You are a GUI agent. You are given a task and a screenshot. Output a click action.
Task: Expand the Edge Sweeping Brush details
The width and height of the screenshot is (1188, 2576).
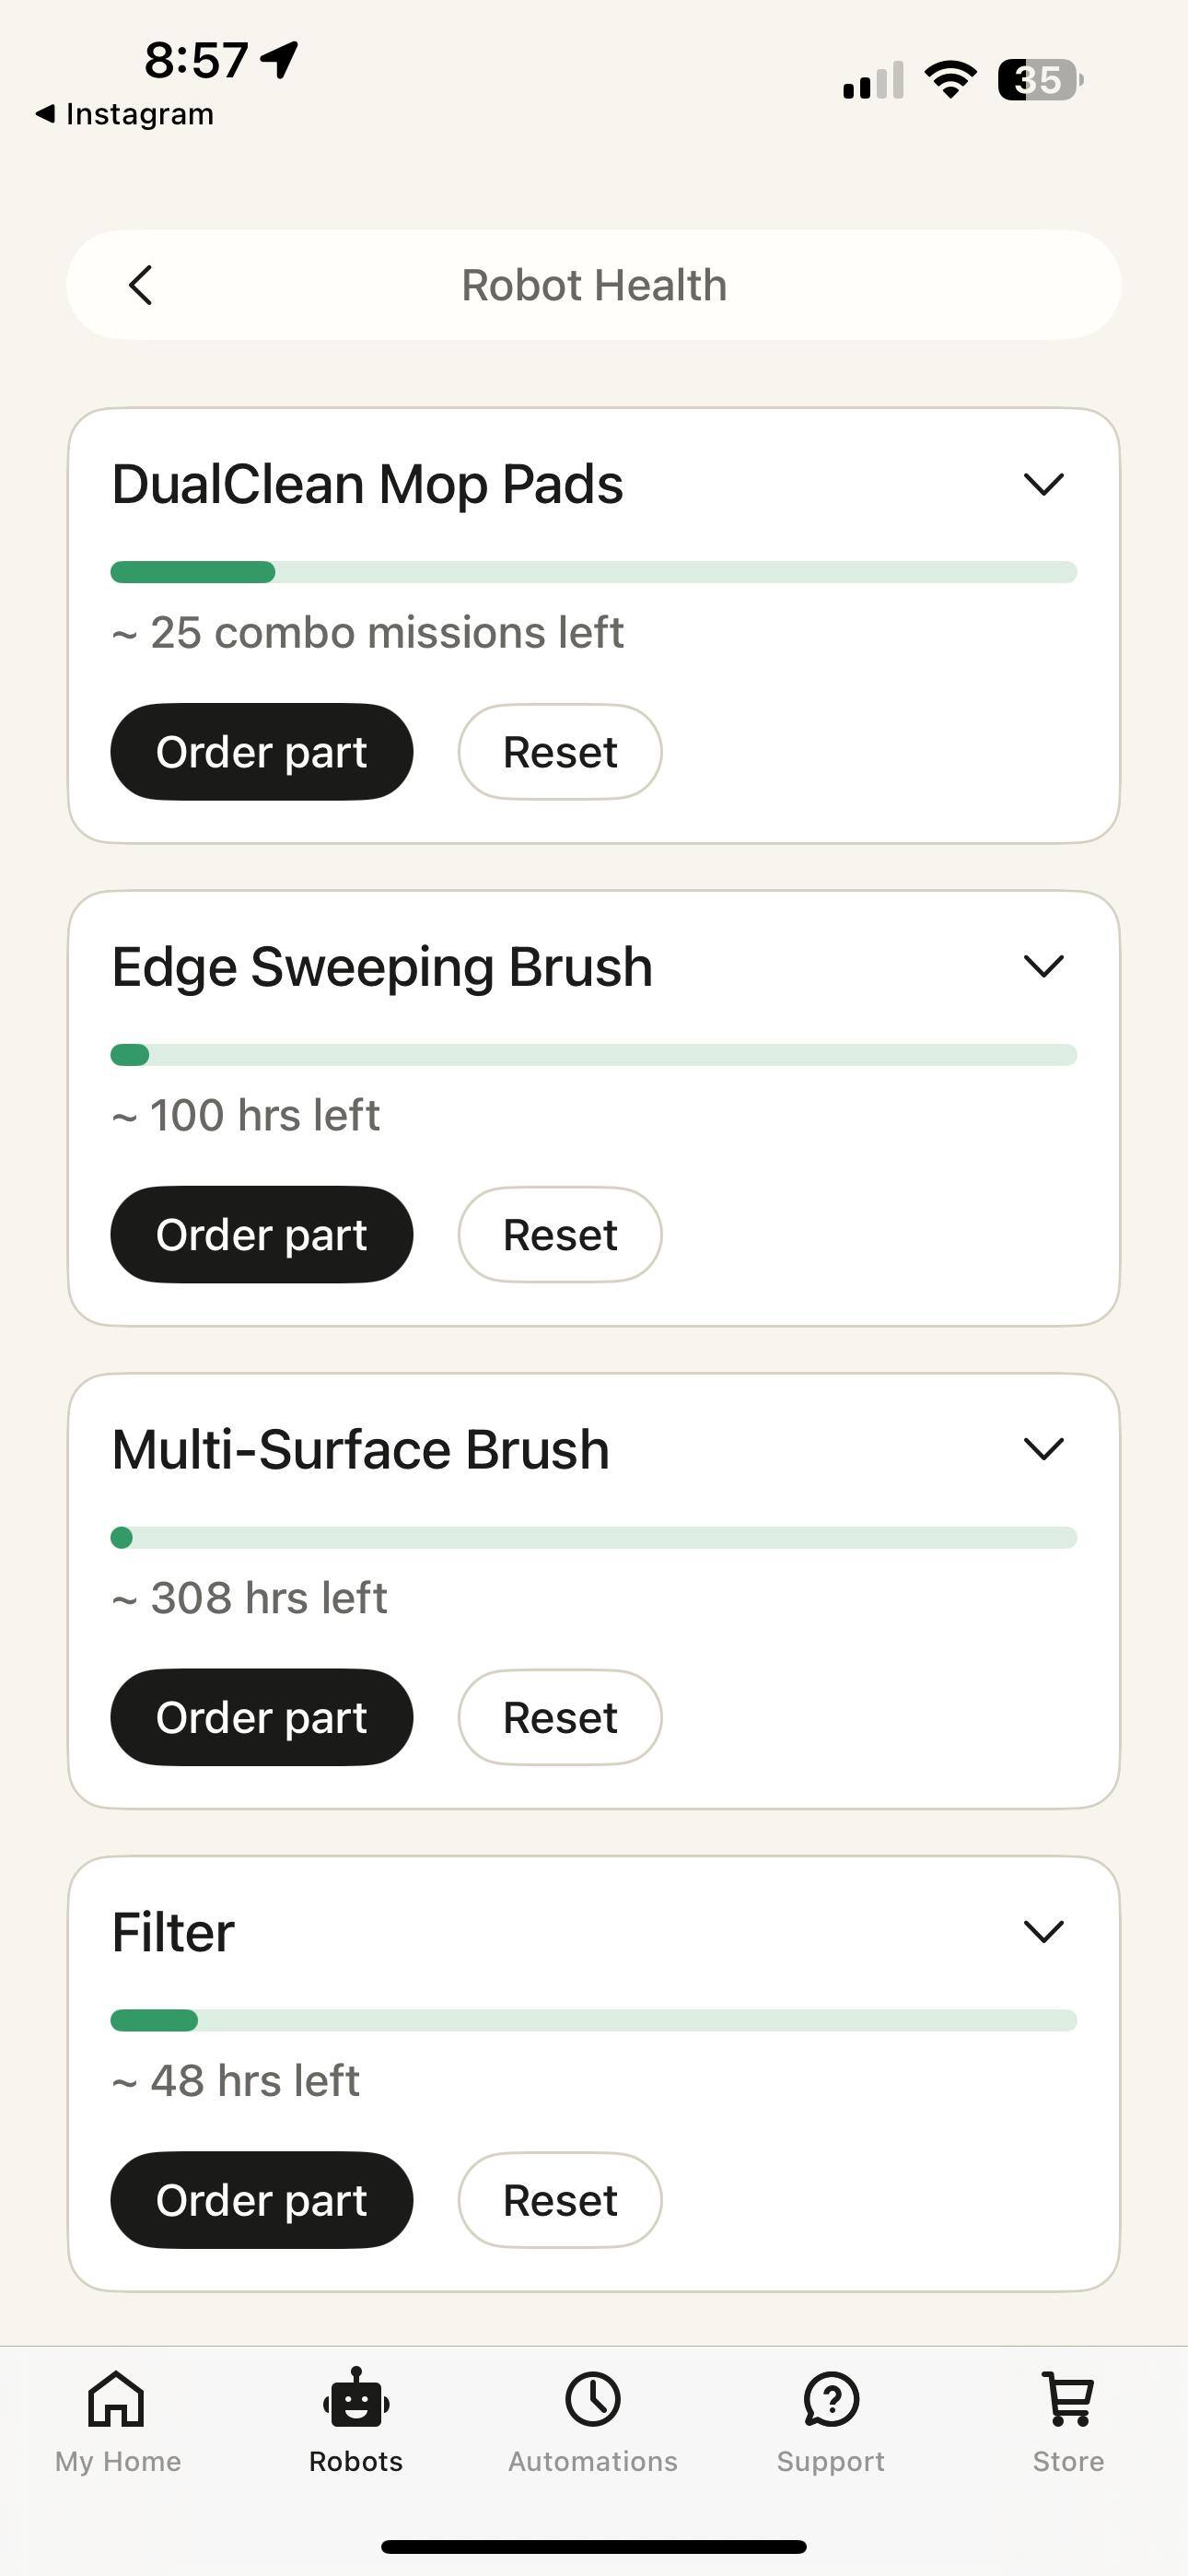point(1043,967)
